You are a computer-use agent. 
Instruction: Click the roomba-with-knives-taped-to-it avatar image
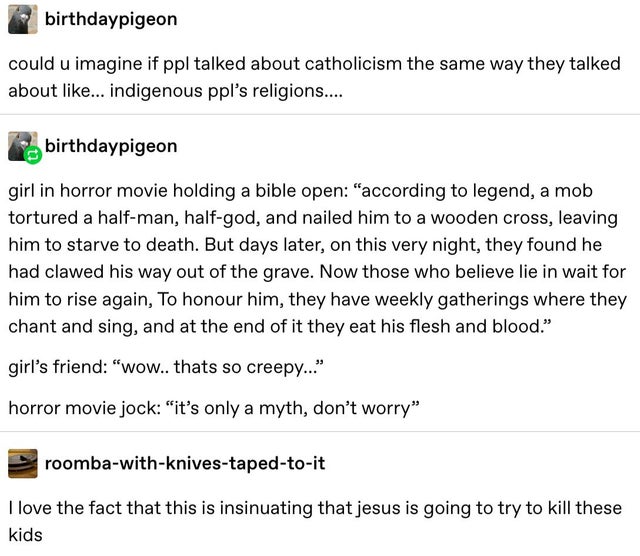click(x=25, y=462)
